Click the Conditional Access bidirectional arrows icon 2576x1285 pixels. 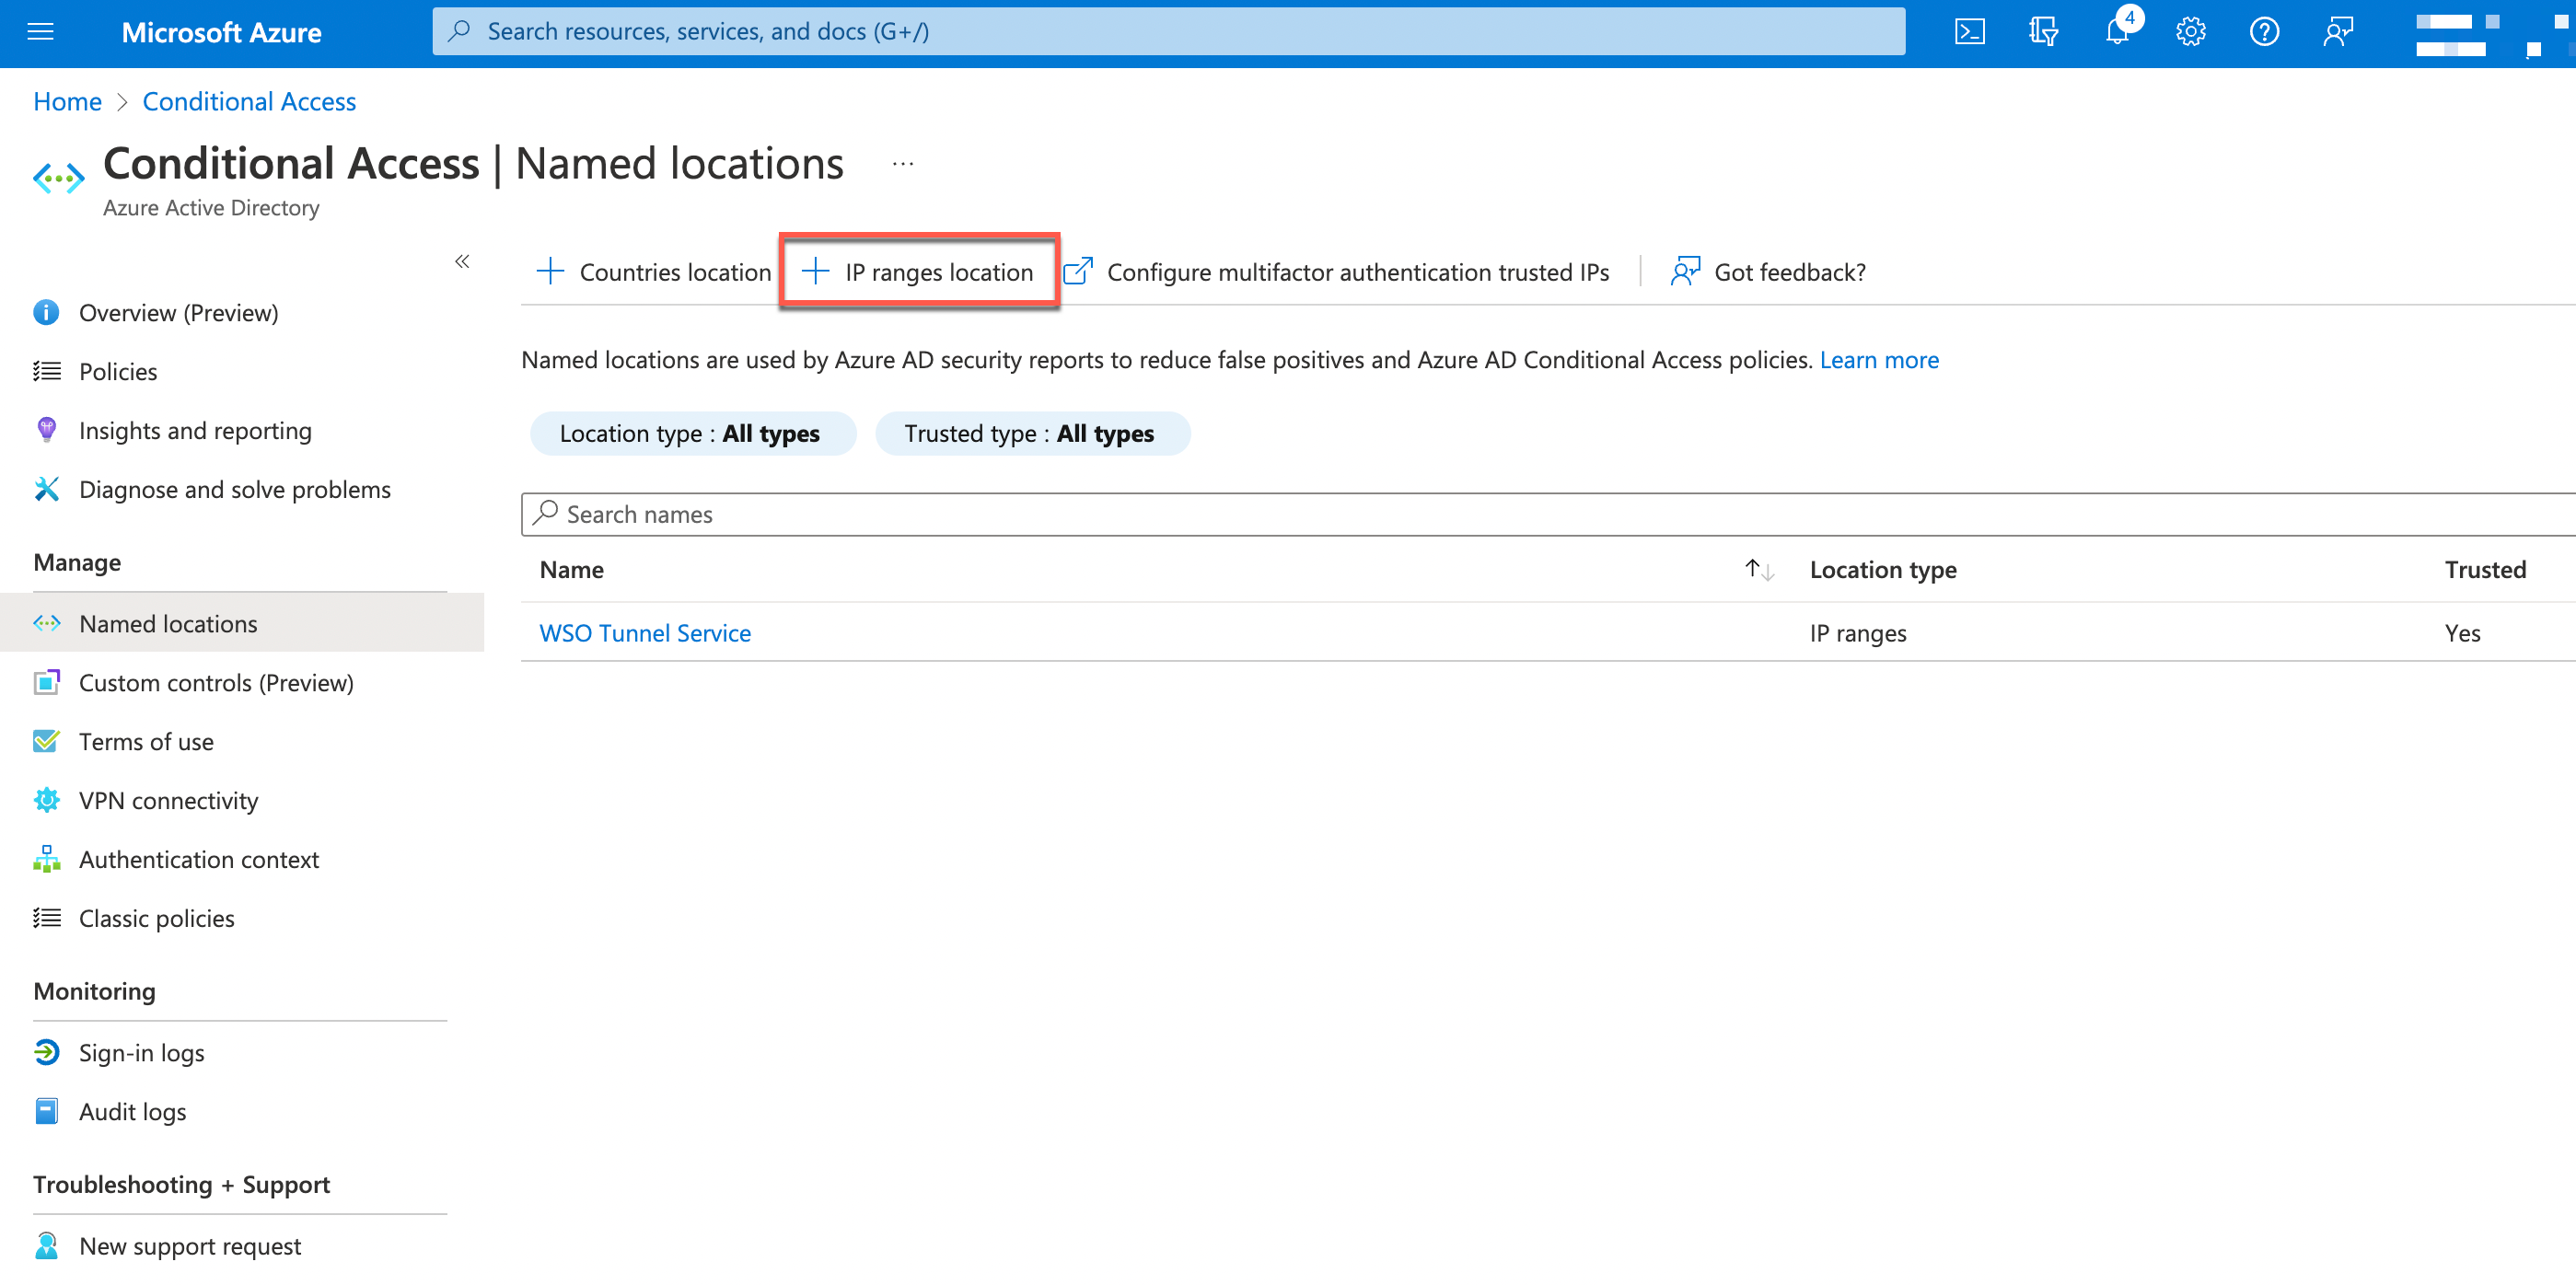coord(58,178)
